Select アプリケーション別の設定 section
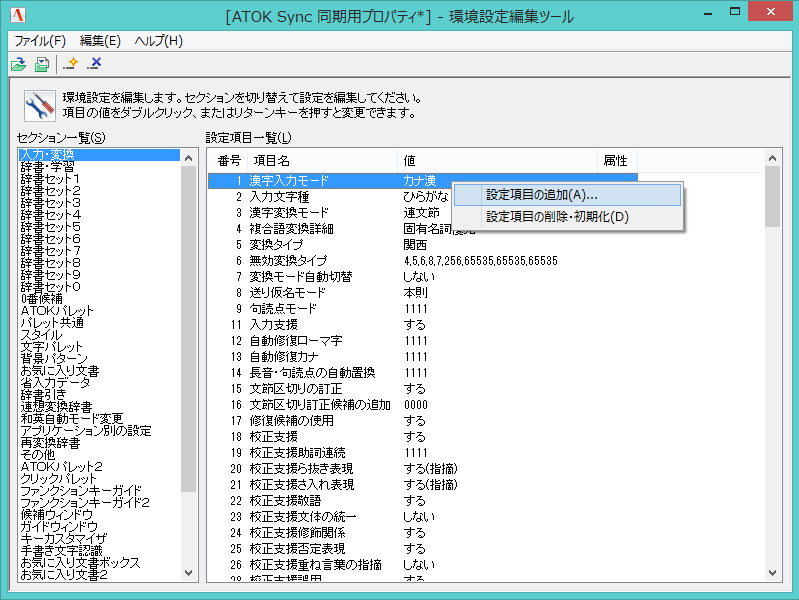The image size is (799, 600). click(99, 431)
